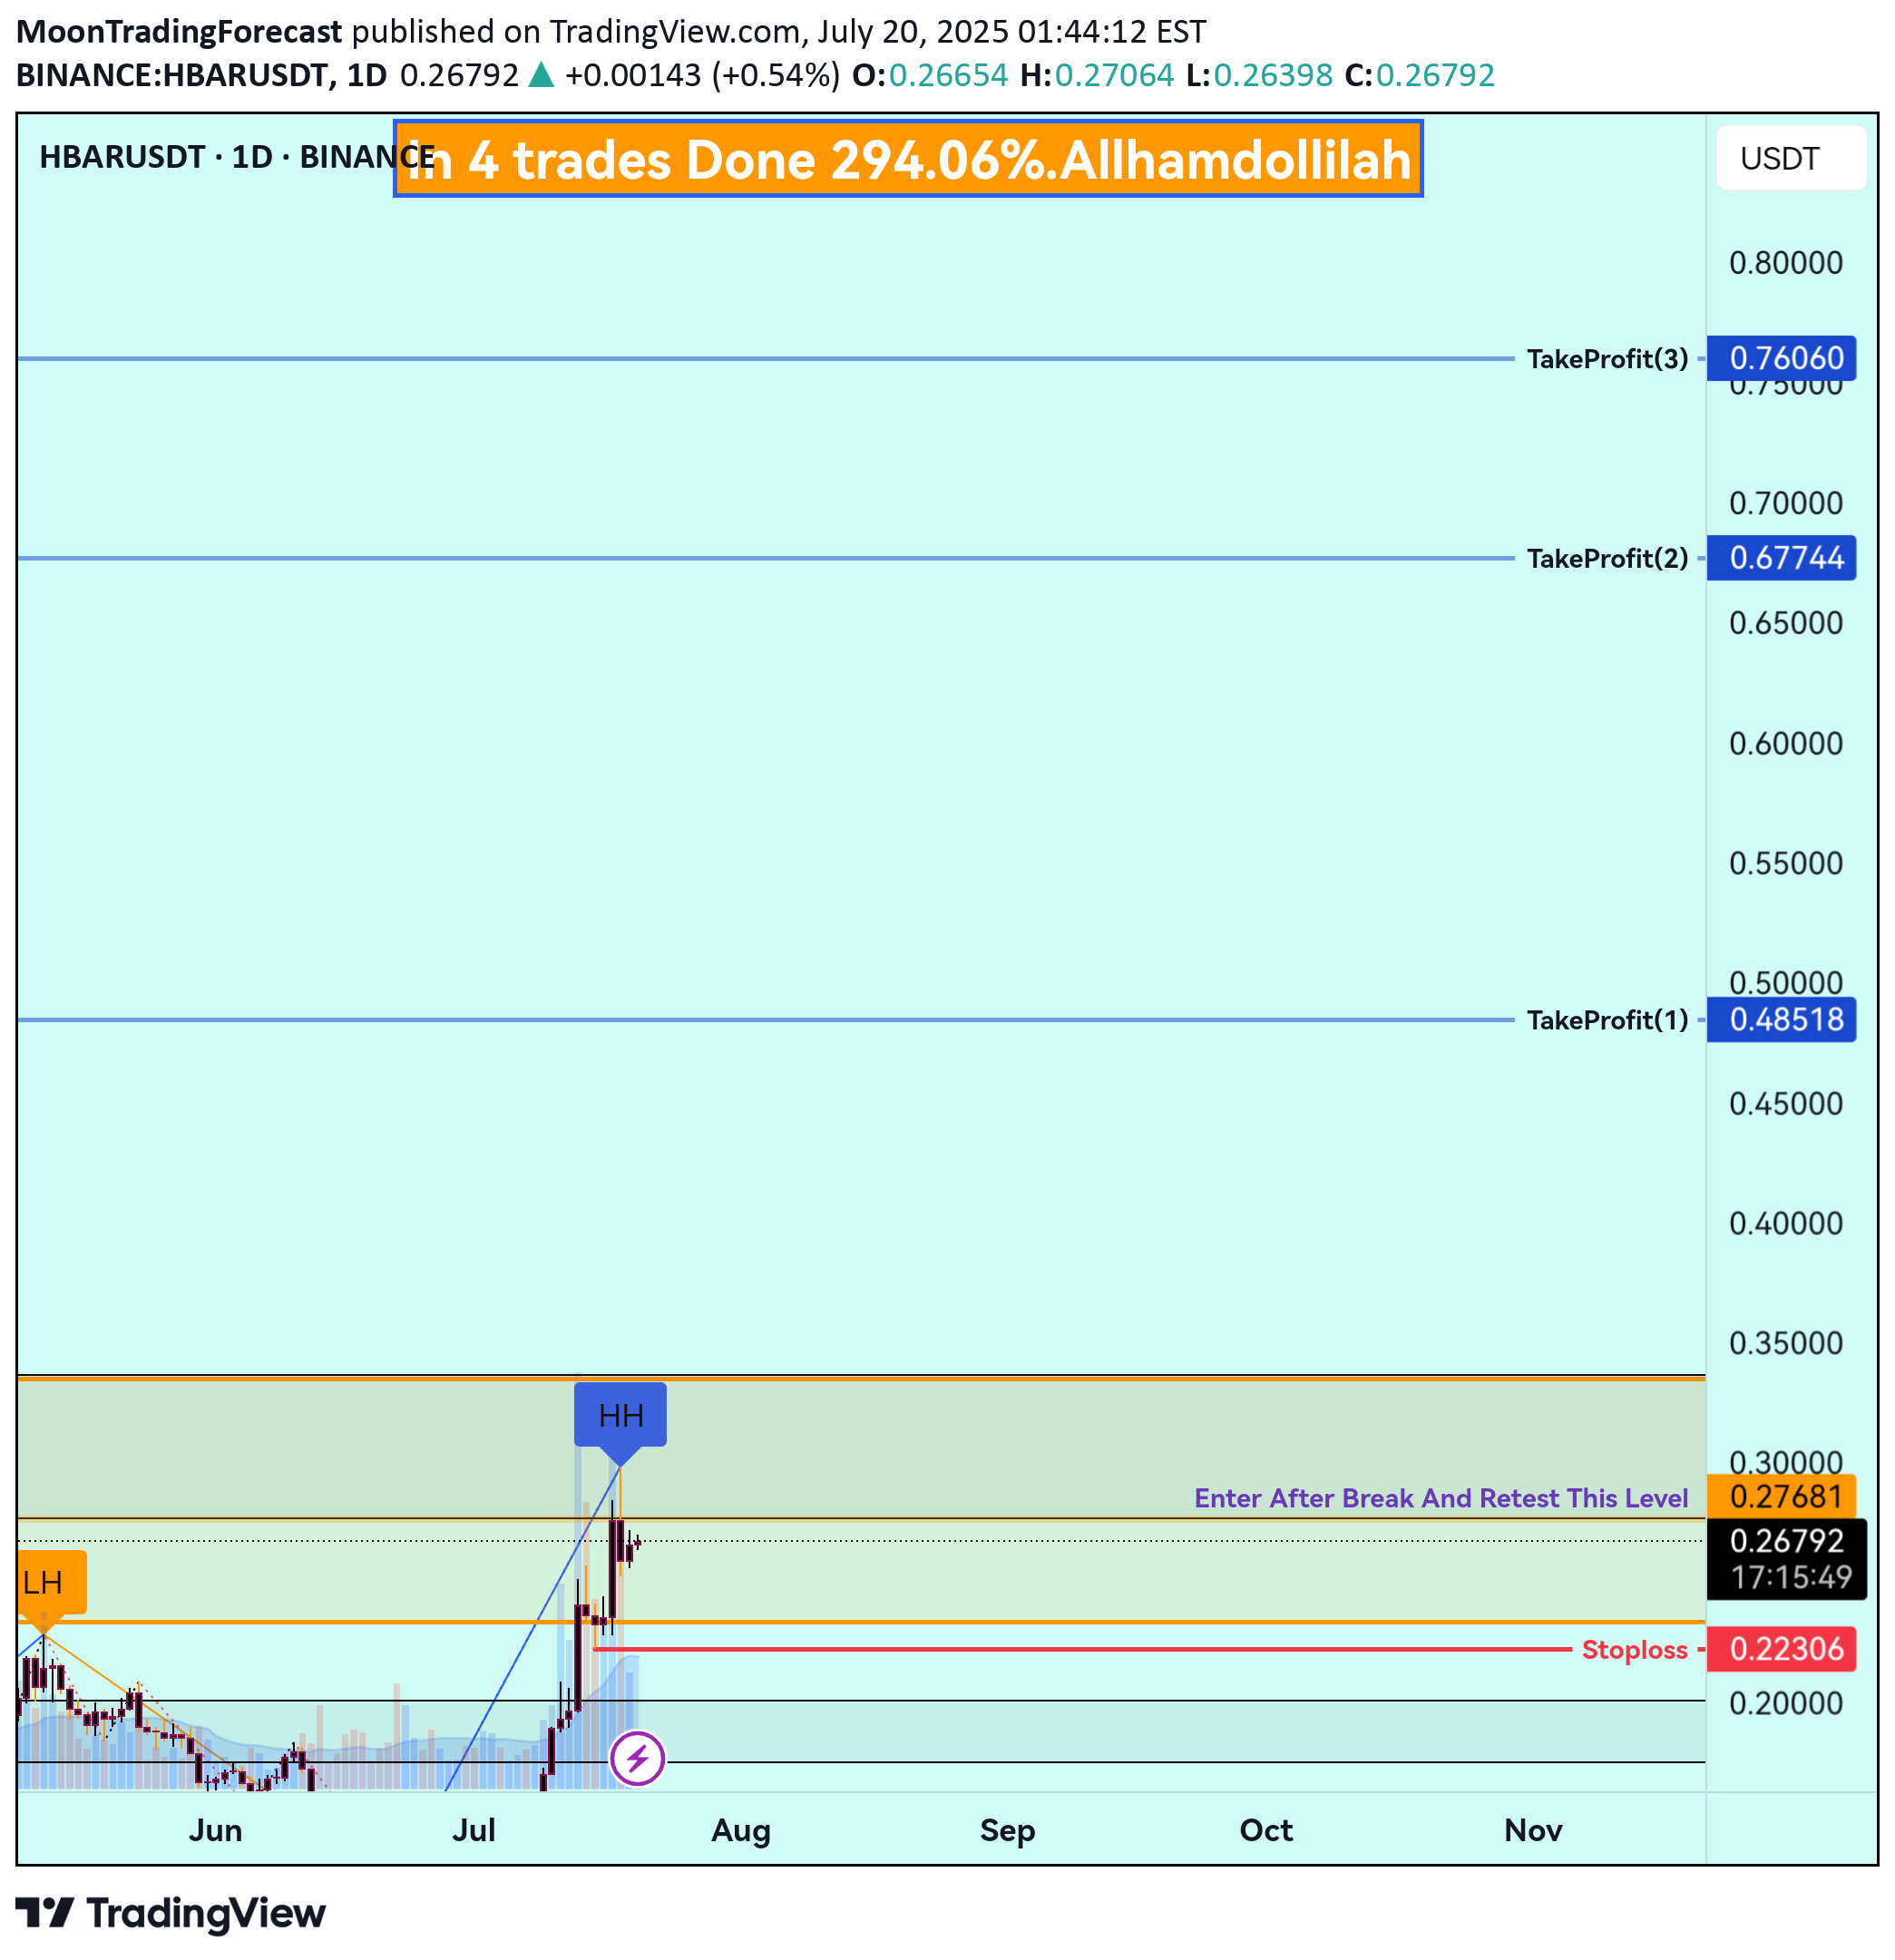Click the HH higher-high marker label
The image size is (1895, 1960).
click(x=620, y=1415)
